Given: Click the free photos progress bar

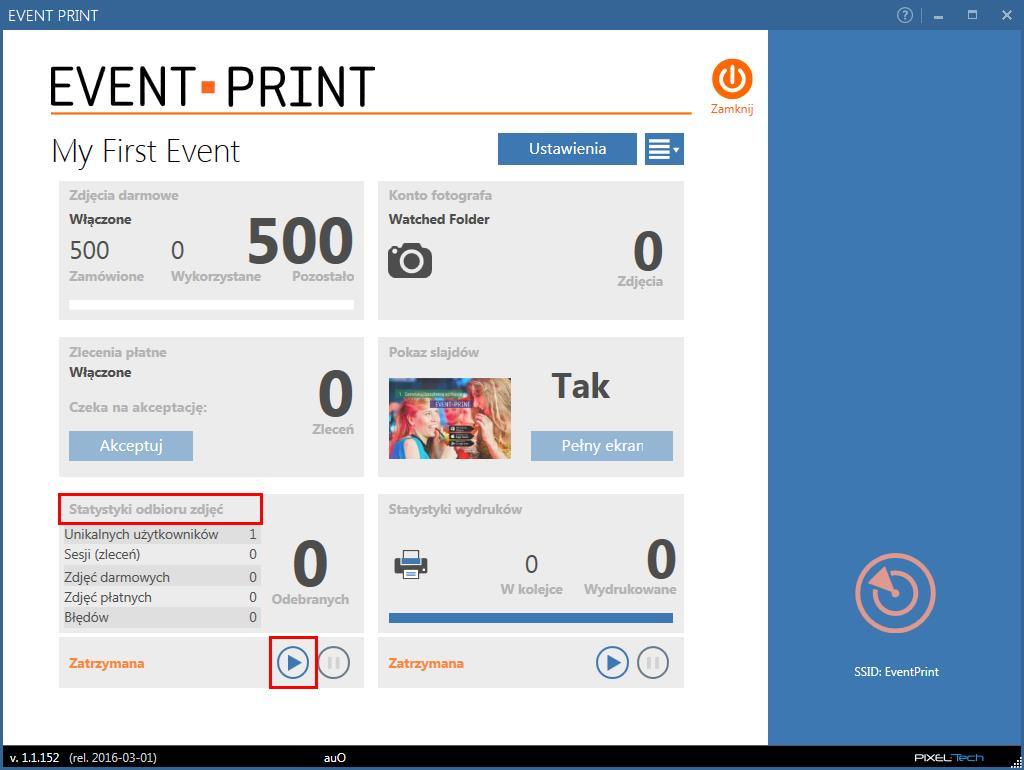Looking at the screenshot, I should (x=212, y=304).
